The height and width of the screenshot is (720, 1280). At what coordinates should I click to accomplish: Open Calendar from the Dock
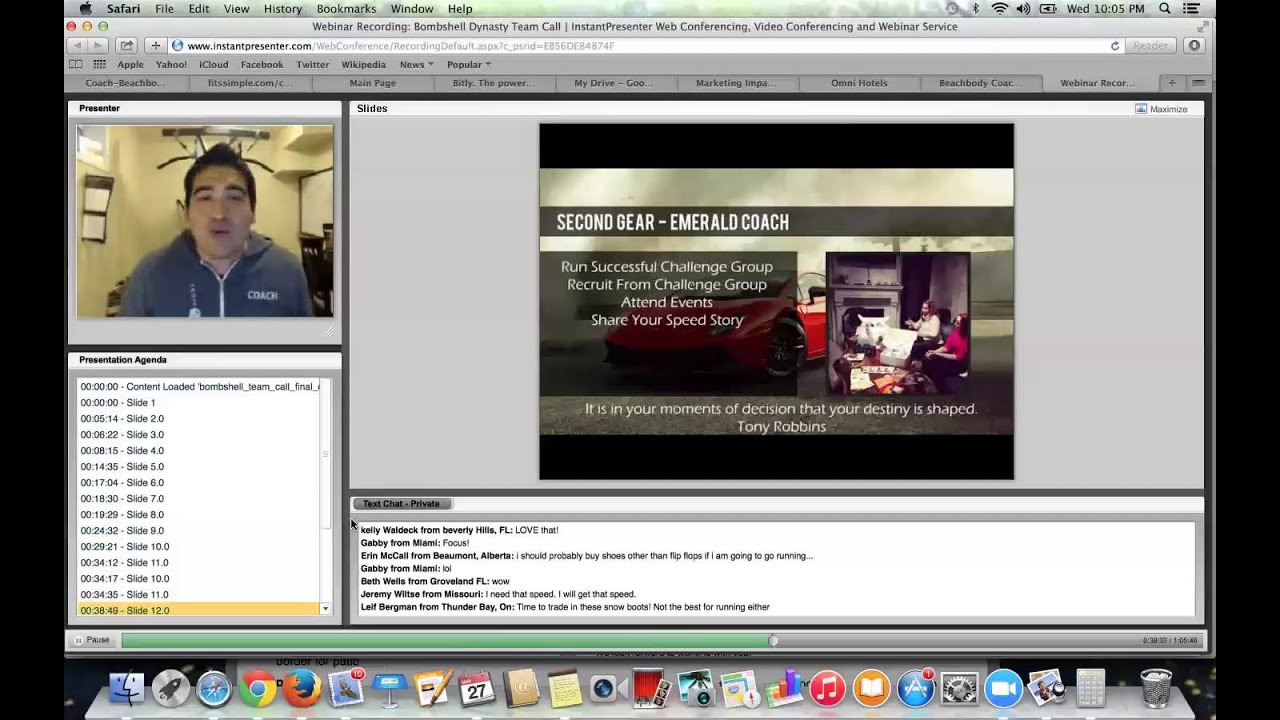tap(477, 689)
